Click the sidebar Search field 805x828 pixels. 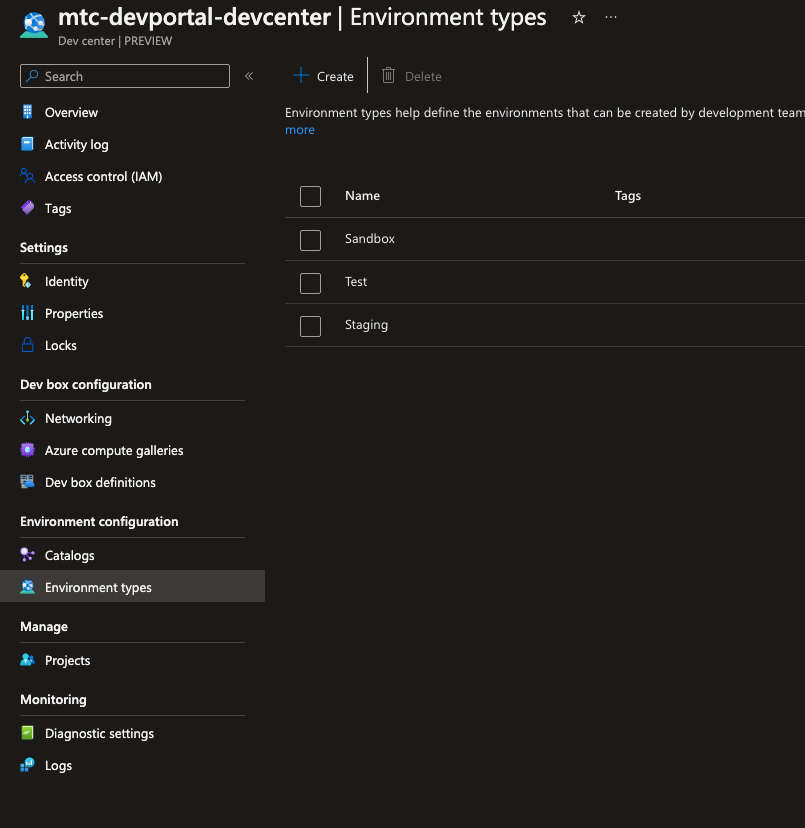click(125, 76)
